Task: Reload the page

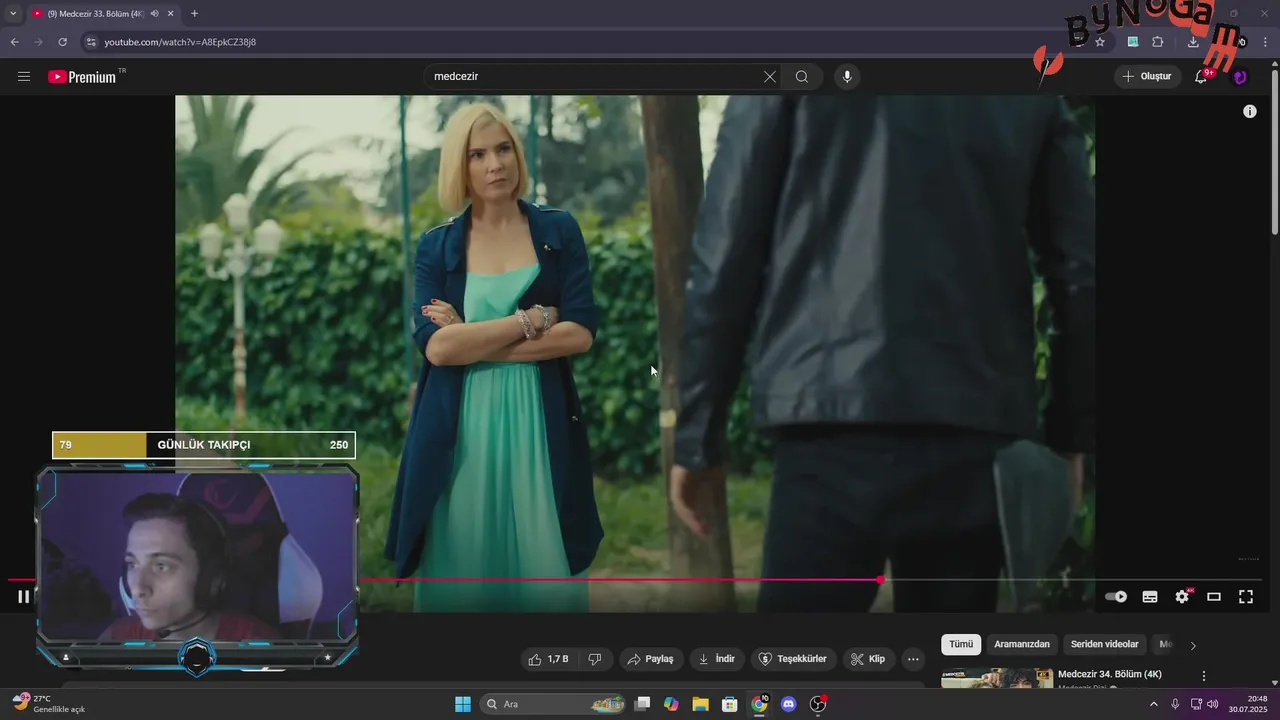Action: point(62,42)
